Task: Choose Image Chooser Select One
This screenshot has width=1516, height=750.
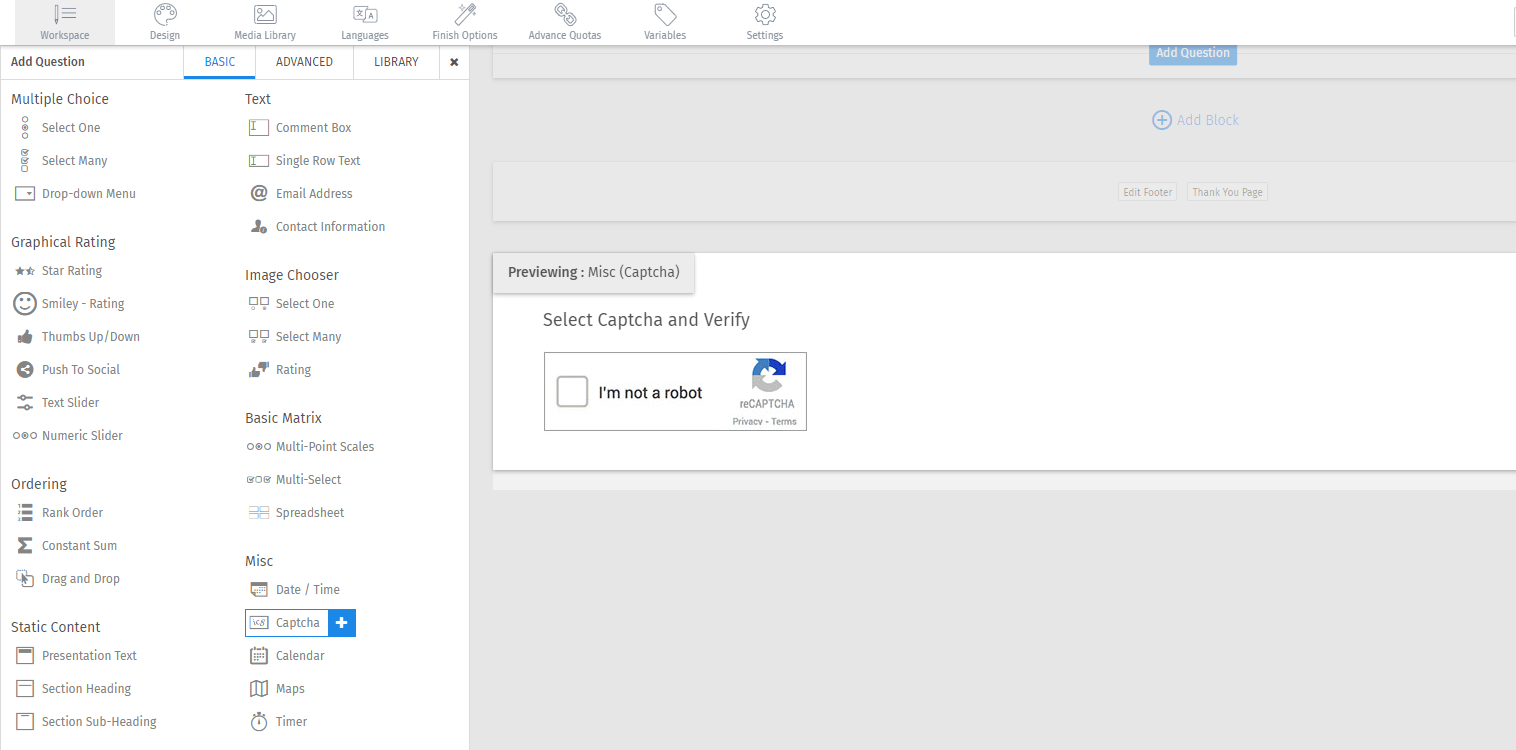Action: click(291, 304)
